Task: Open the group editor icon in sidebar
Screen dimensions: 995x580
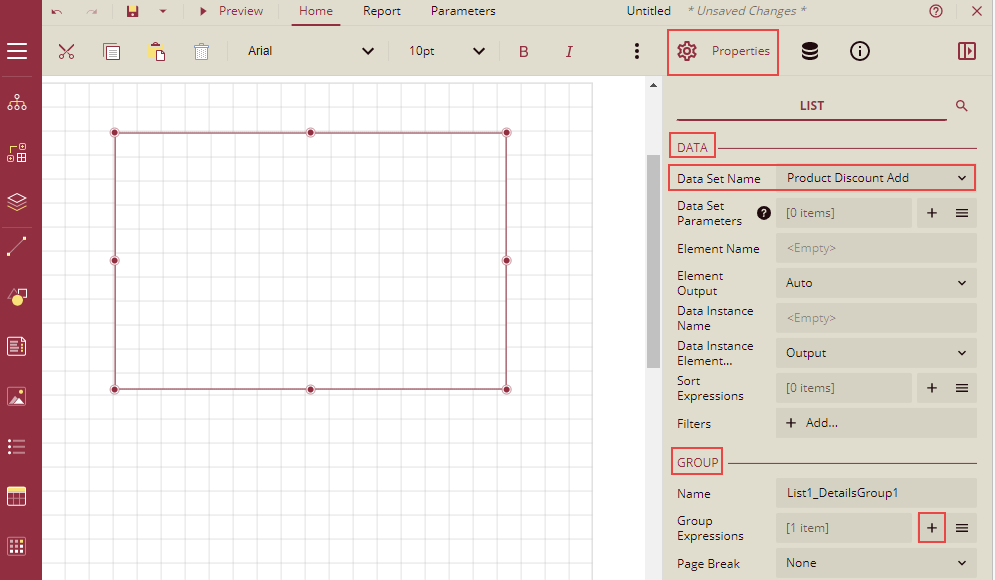Action: 17,152
